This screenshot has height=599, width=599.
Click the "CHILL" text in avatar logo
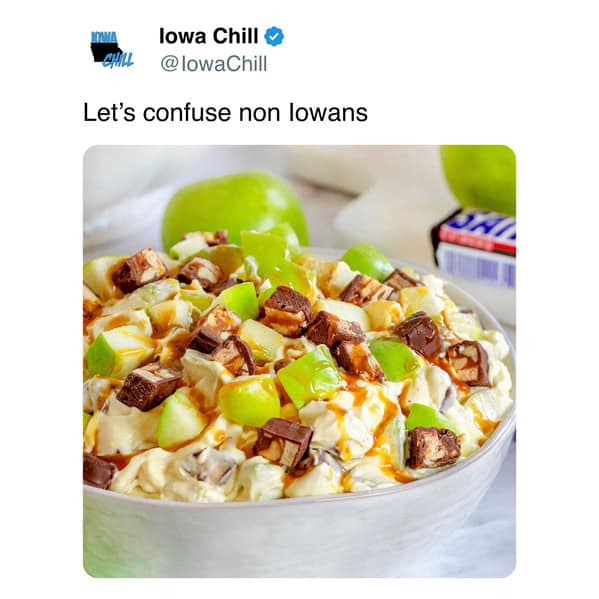click(118, 60)
